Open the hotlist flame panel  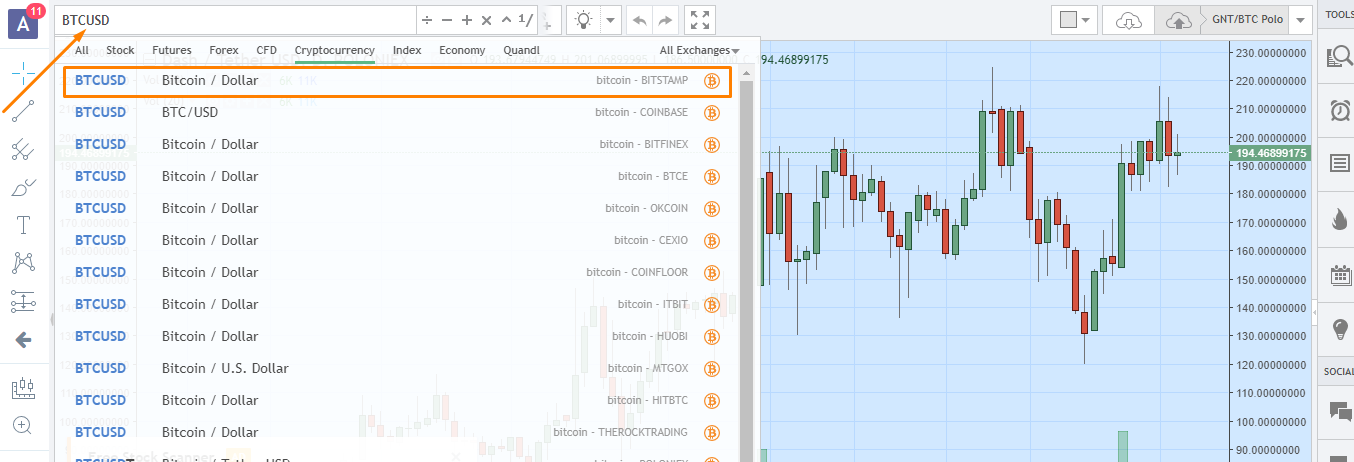[1339, 220]
